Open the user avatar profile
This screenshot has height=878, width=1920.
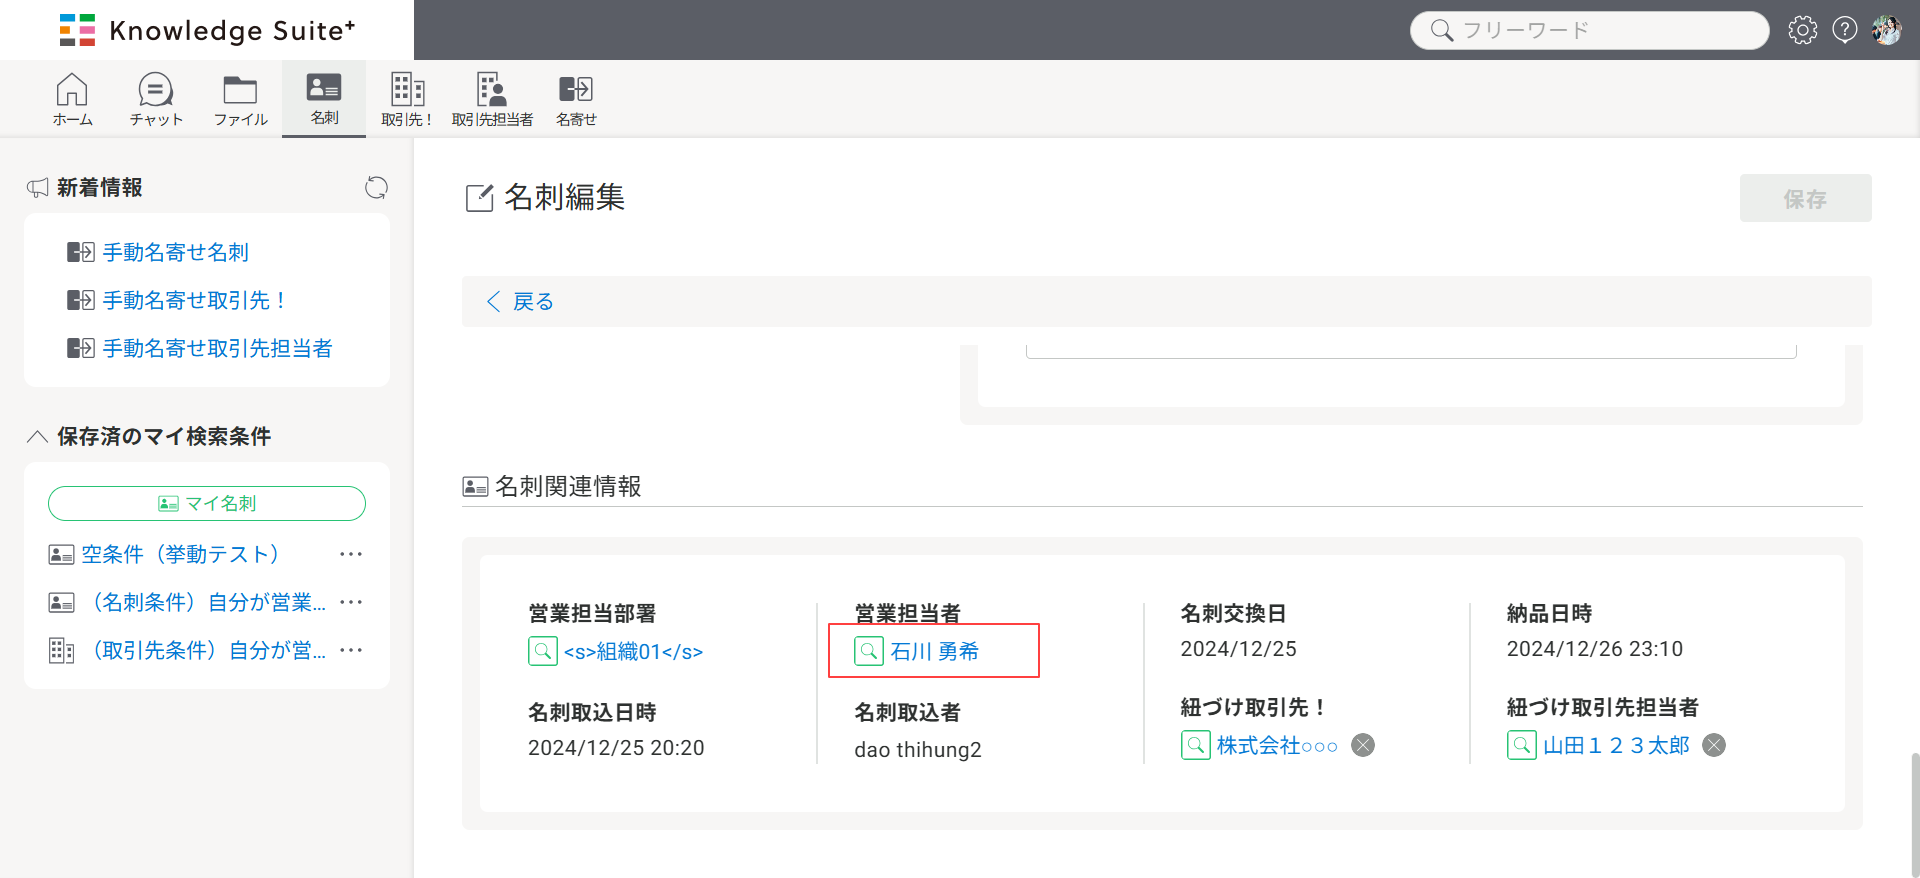click(1886, 30)
